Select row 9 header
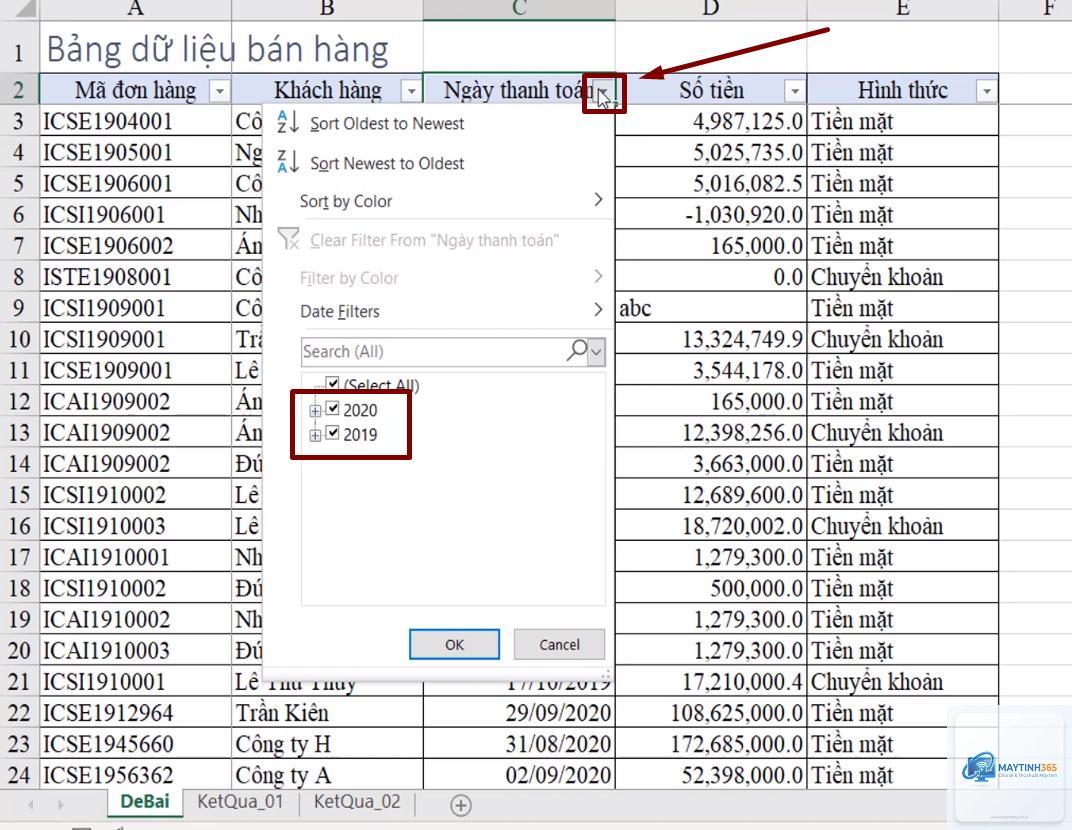This screenshot has width=1072, height=830. (19, 308)
